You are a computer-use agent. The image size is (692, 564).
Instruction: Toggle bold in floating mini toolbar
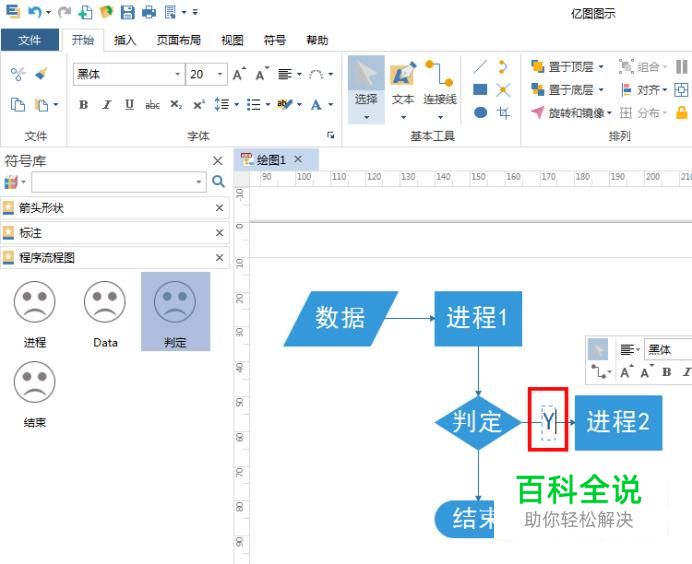coord(666,372)
